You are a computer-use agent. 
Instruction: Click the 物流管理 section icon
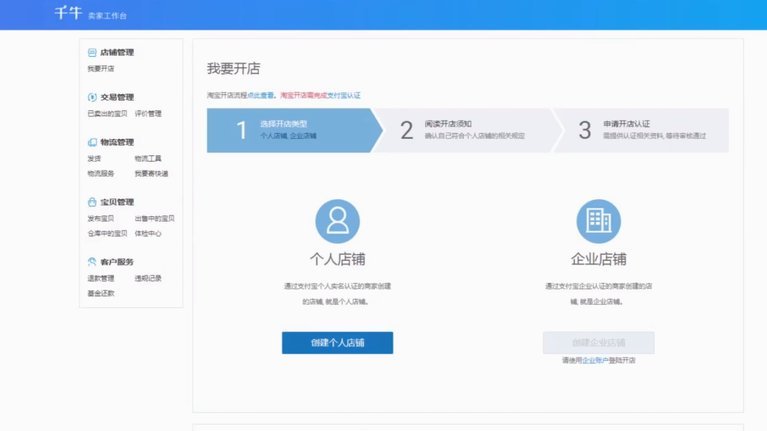coord(92,142)
